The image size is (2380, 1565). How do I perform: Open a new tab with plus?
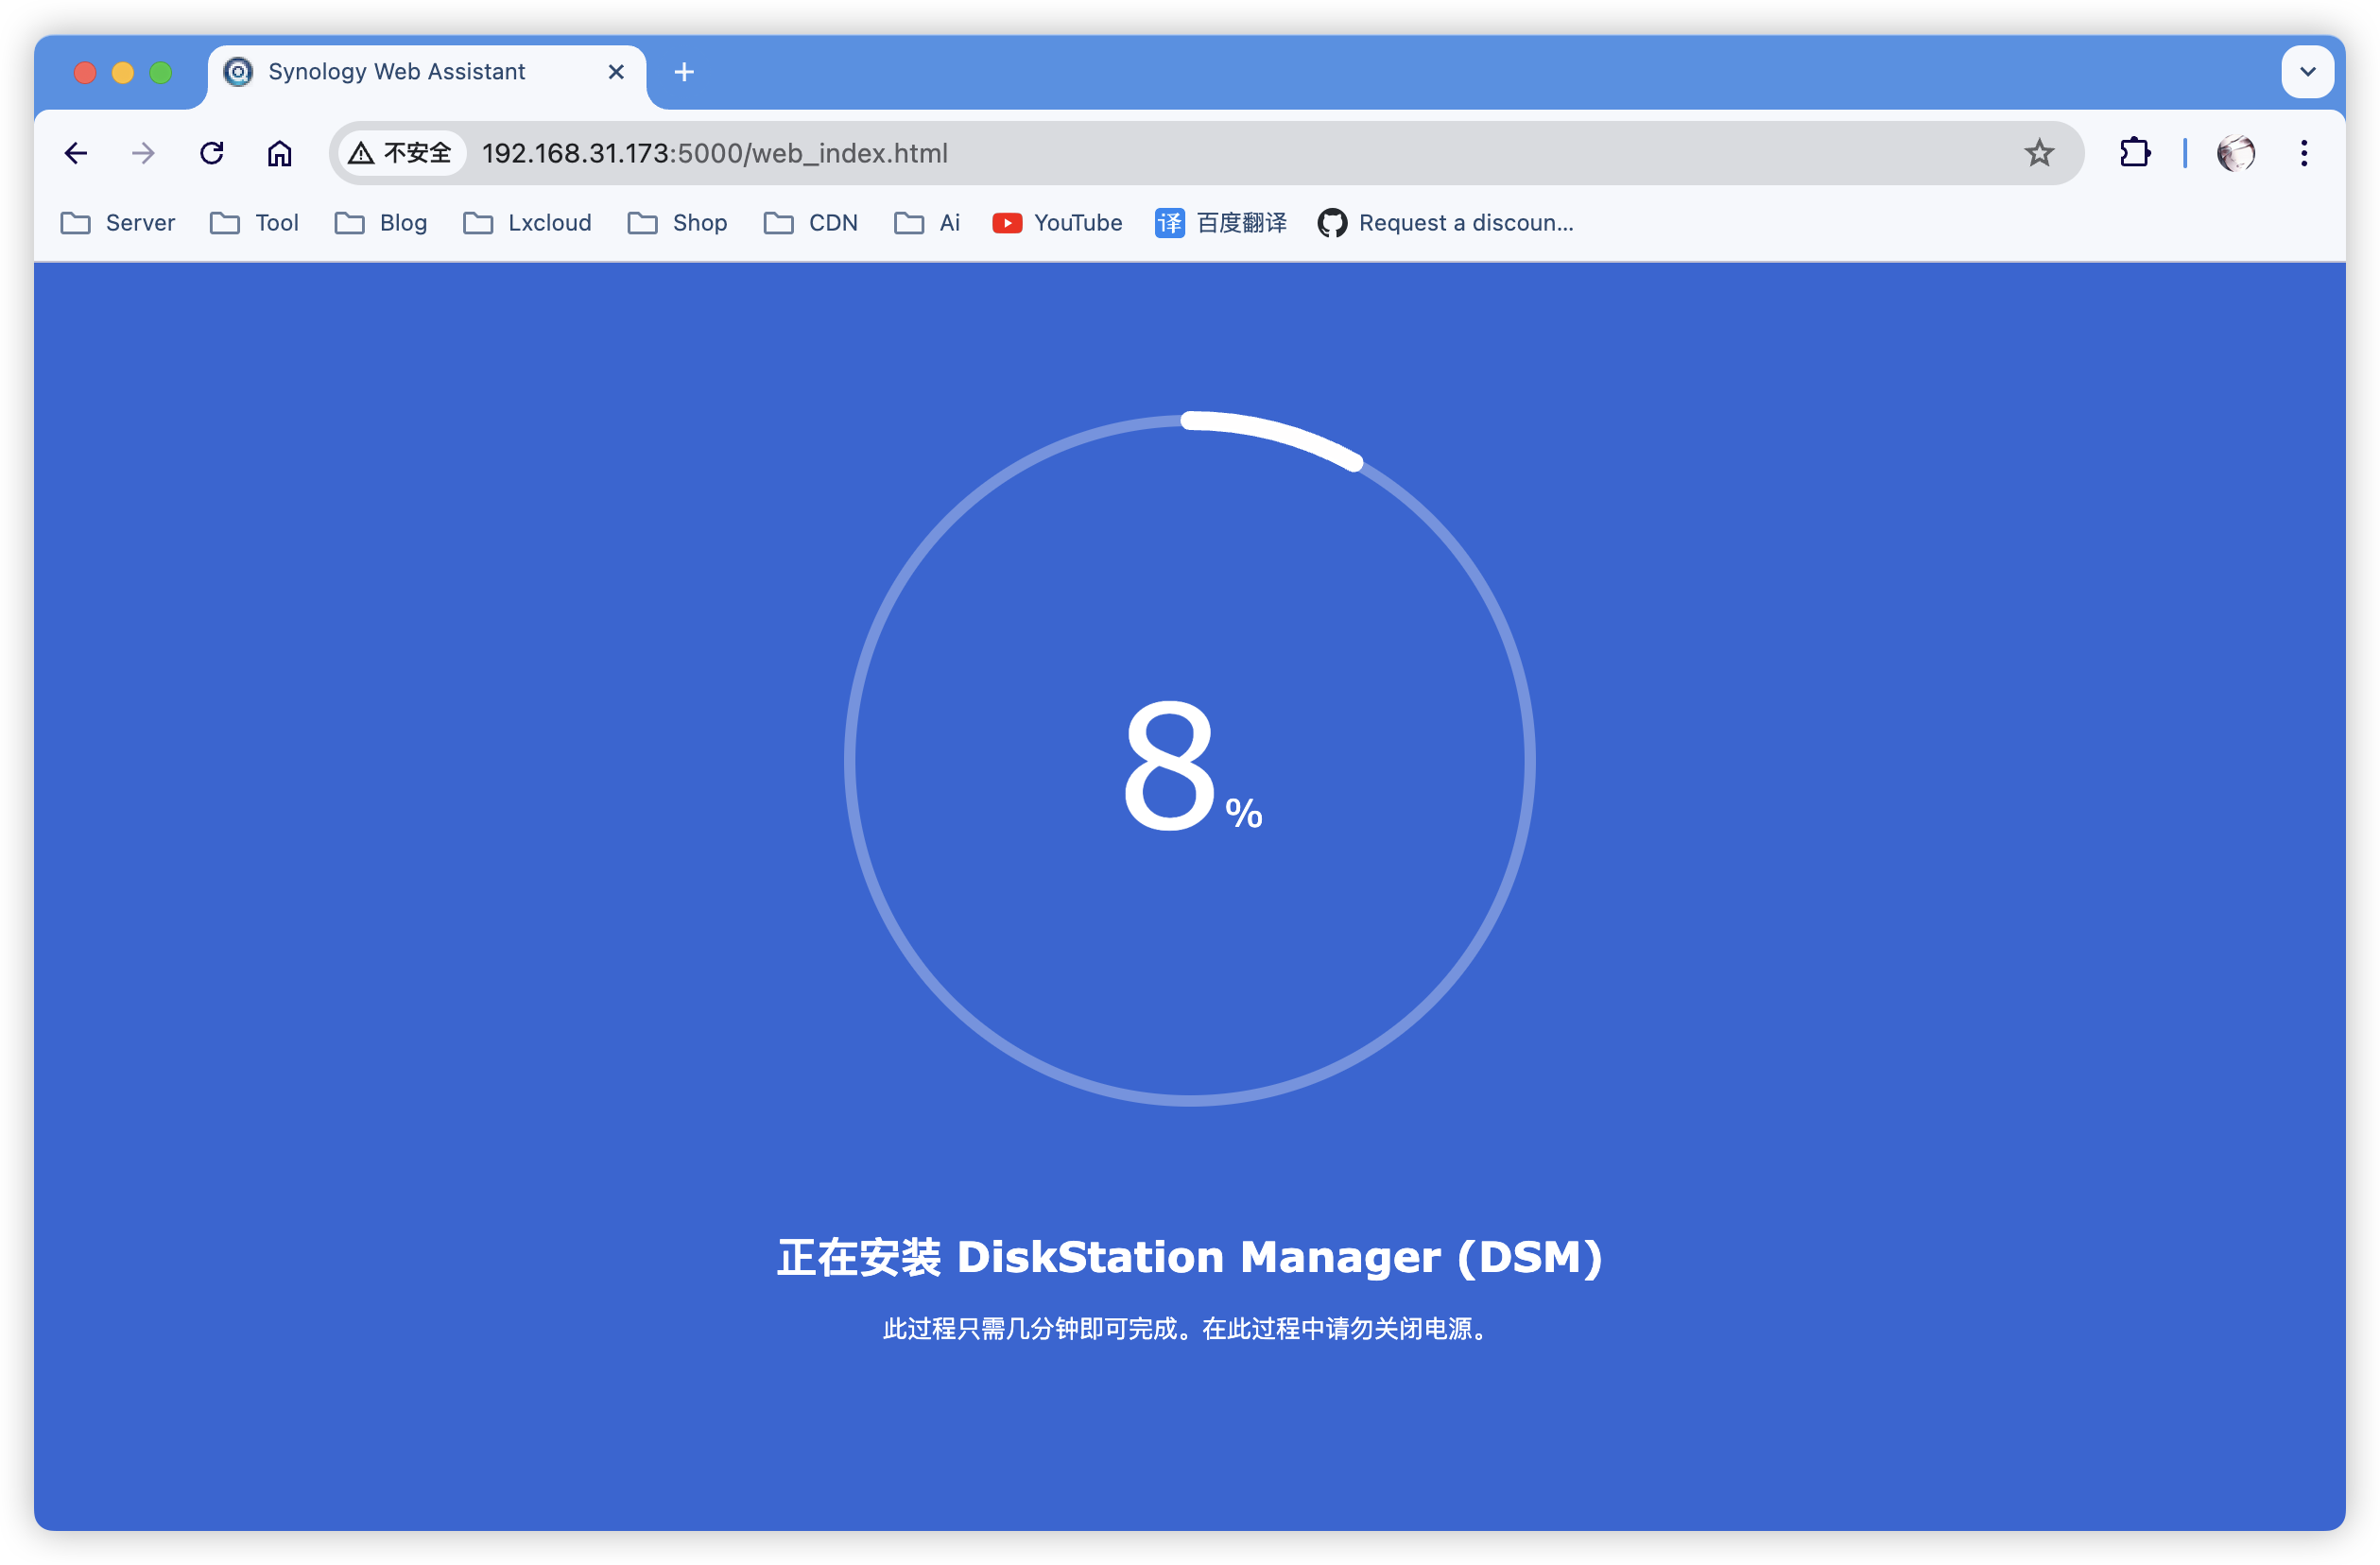[684, 72]
